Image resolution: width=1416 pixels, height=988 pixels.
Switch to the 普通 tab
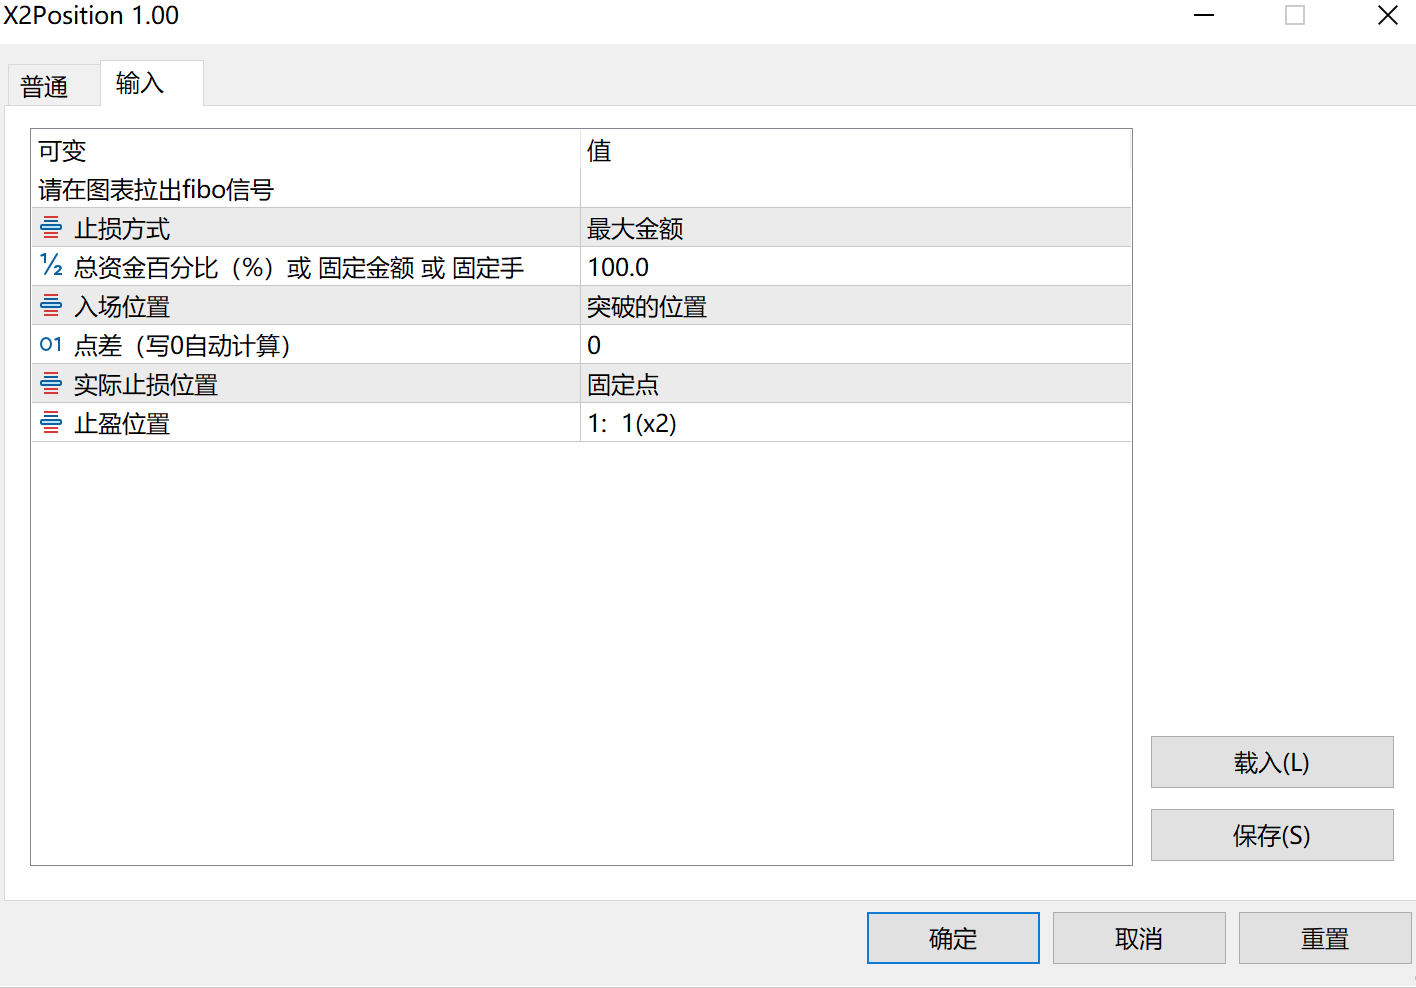(45, 86)
